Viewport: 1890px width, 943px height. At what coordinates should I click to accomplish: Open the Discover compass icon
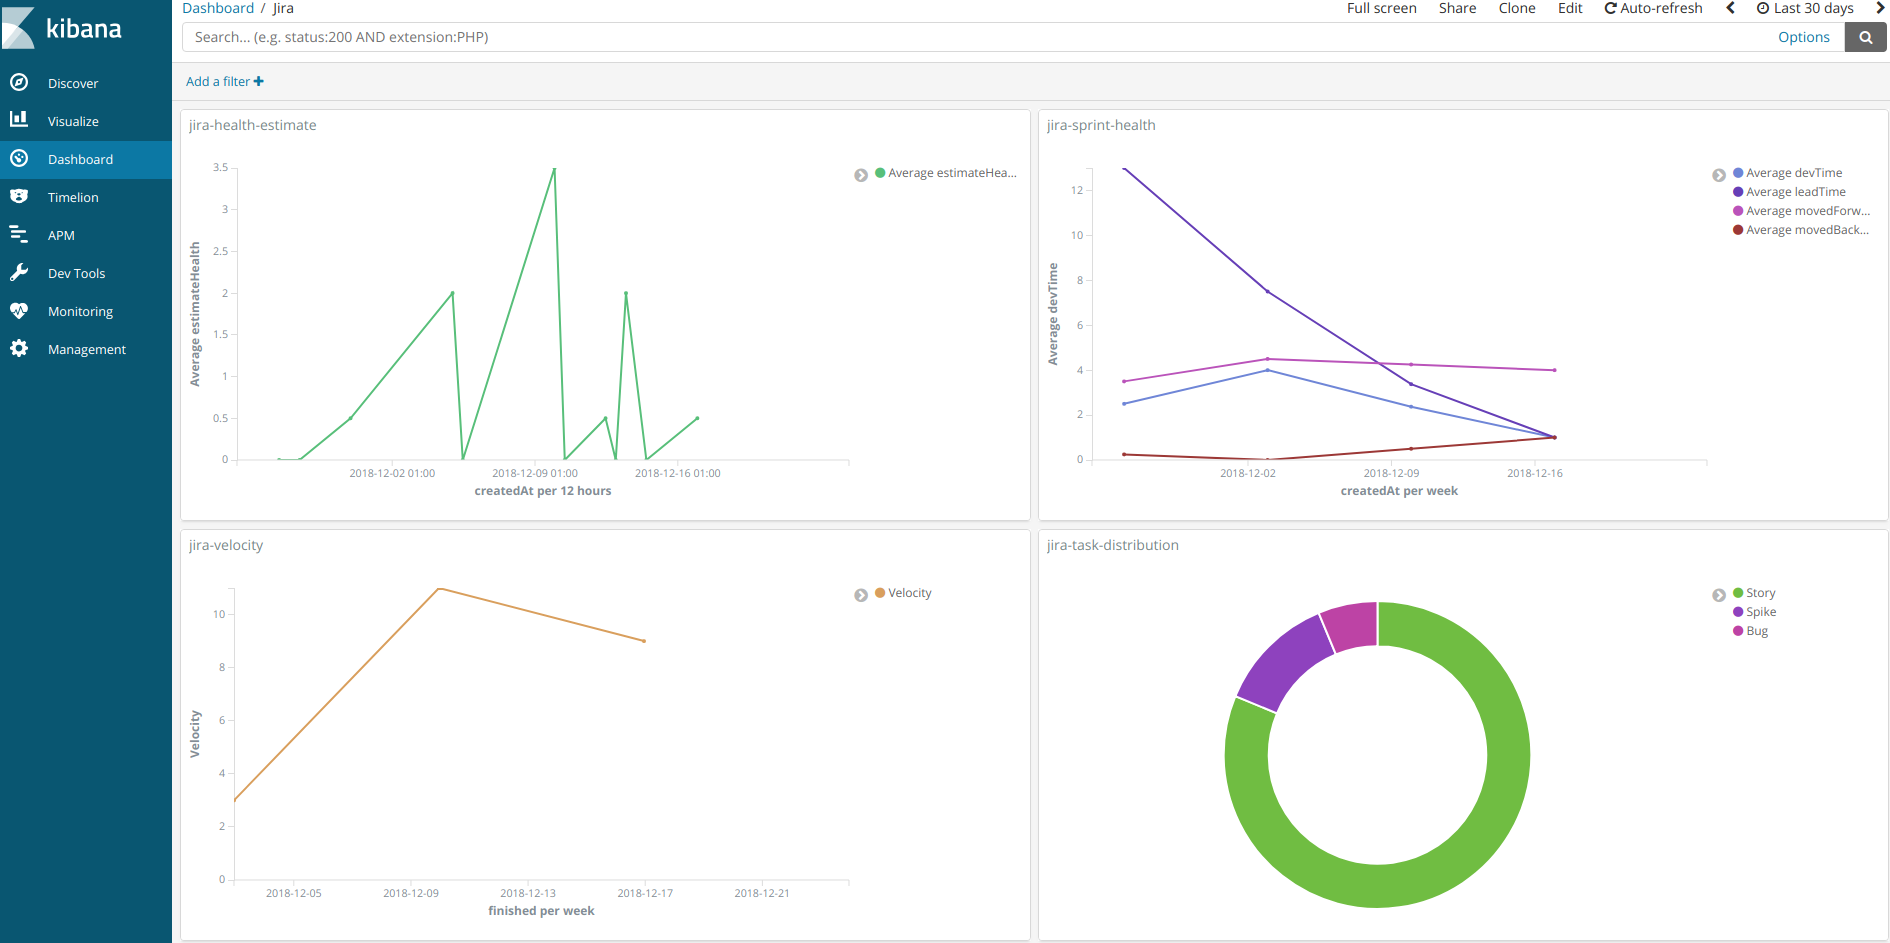click(x=19, y=83)
